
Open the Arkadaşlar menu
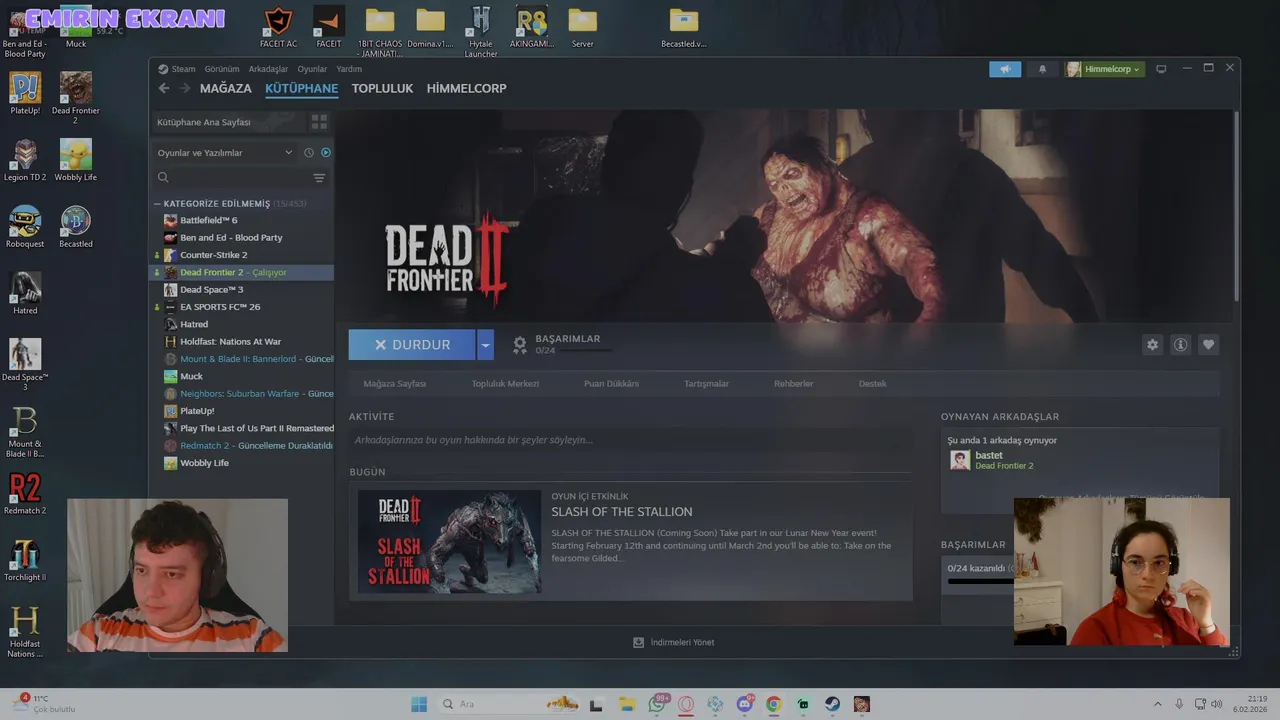tap(268, 69)
